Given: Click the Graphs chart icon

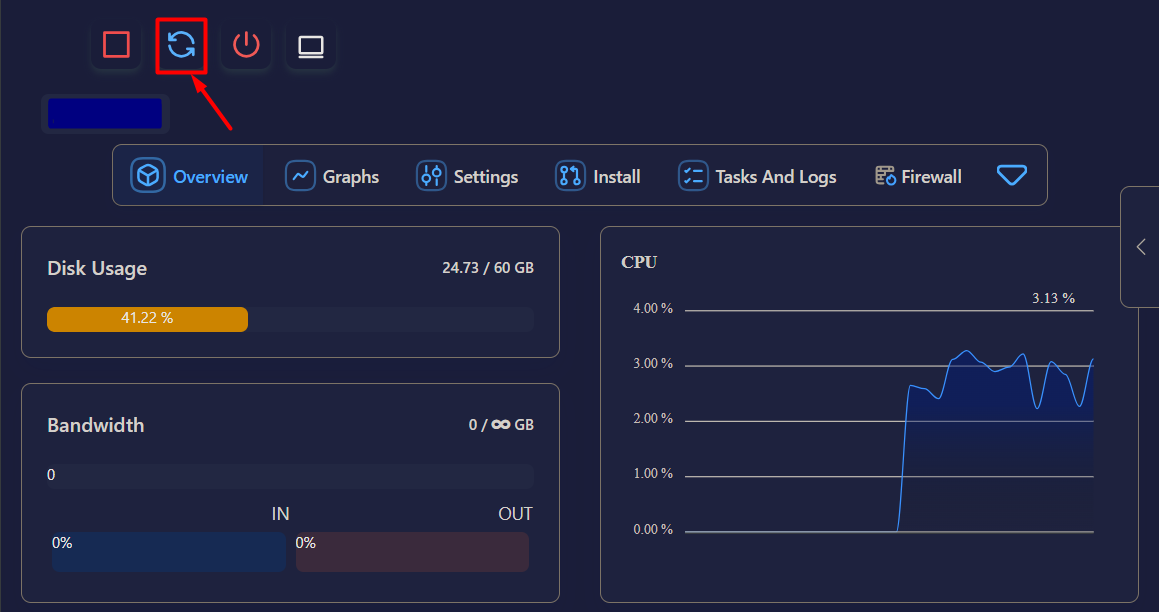Looking at the screenshot, I should click(x=302, y=175).
